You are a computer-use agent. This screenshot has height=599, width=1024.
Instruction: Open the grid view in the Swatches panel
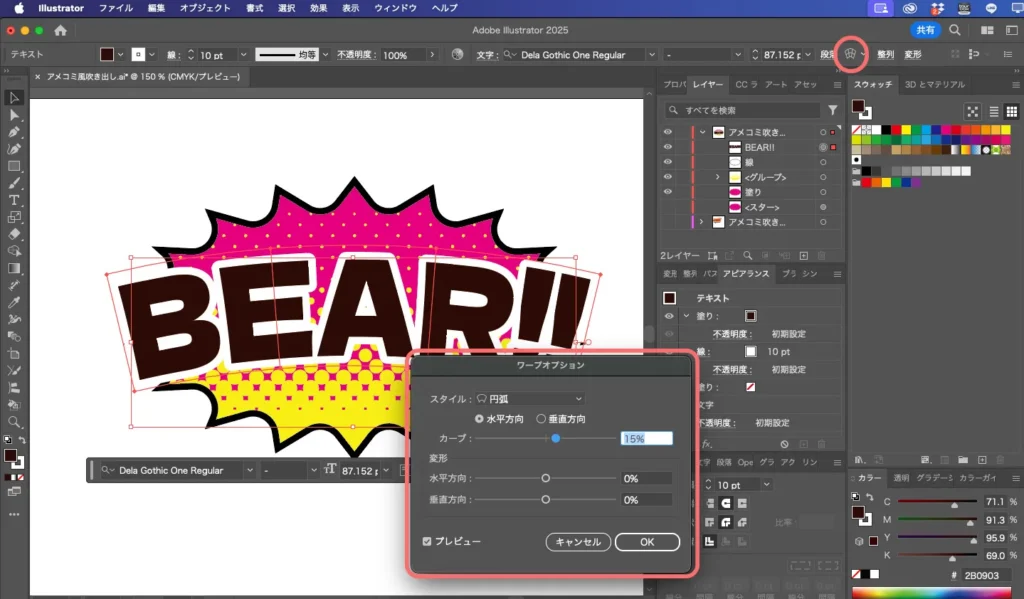tap(1011, 112)
